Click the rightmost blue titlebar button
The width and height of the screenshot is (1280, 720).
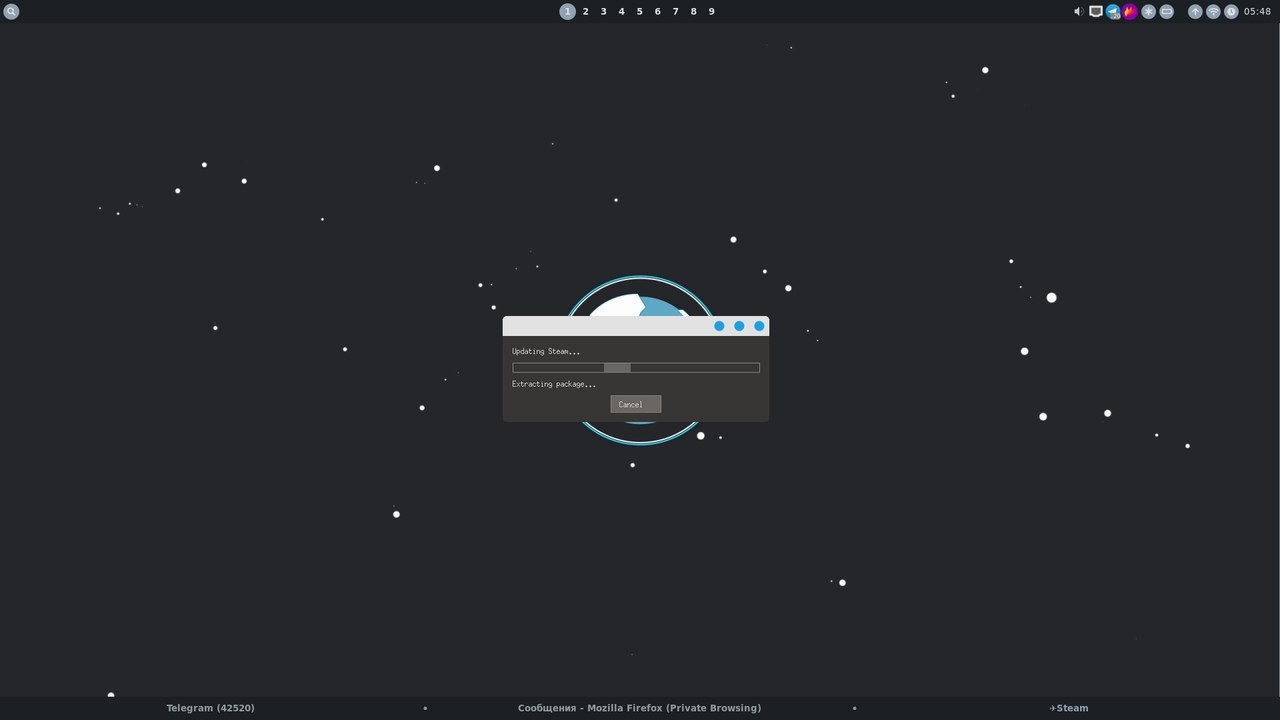pos(759,326)
